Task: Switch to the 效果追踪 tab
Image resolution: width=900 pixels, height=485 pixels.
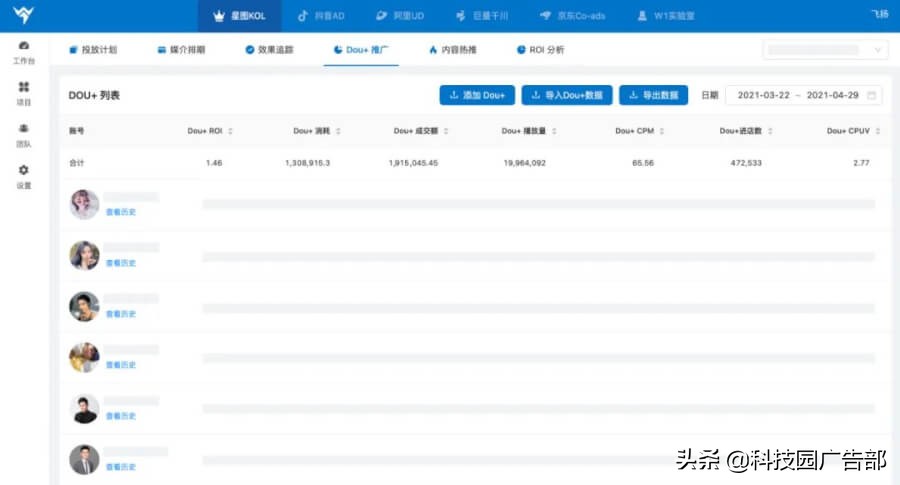Action: point(269,50)
